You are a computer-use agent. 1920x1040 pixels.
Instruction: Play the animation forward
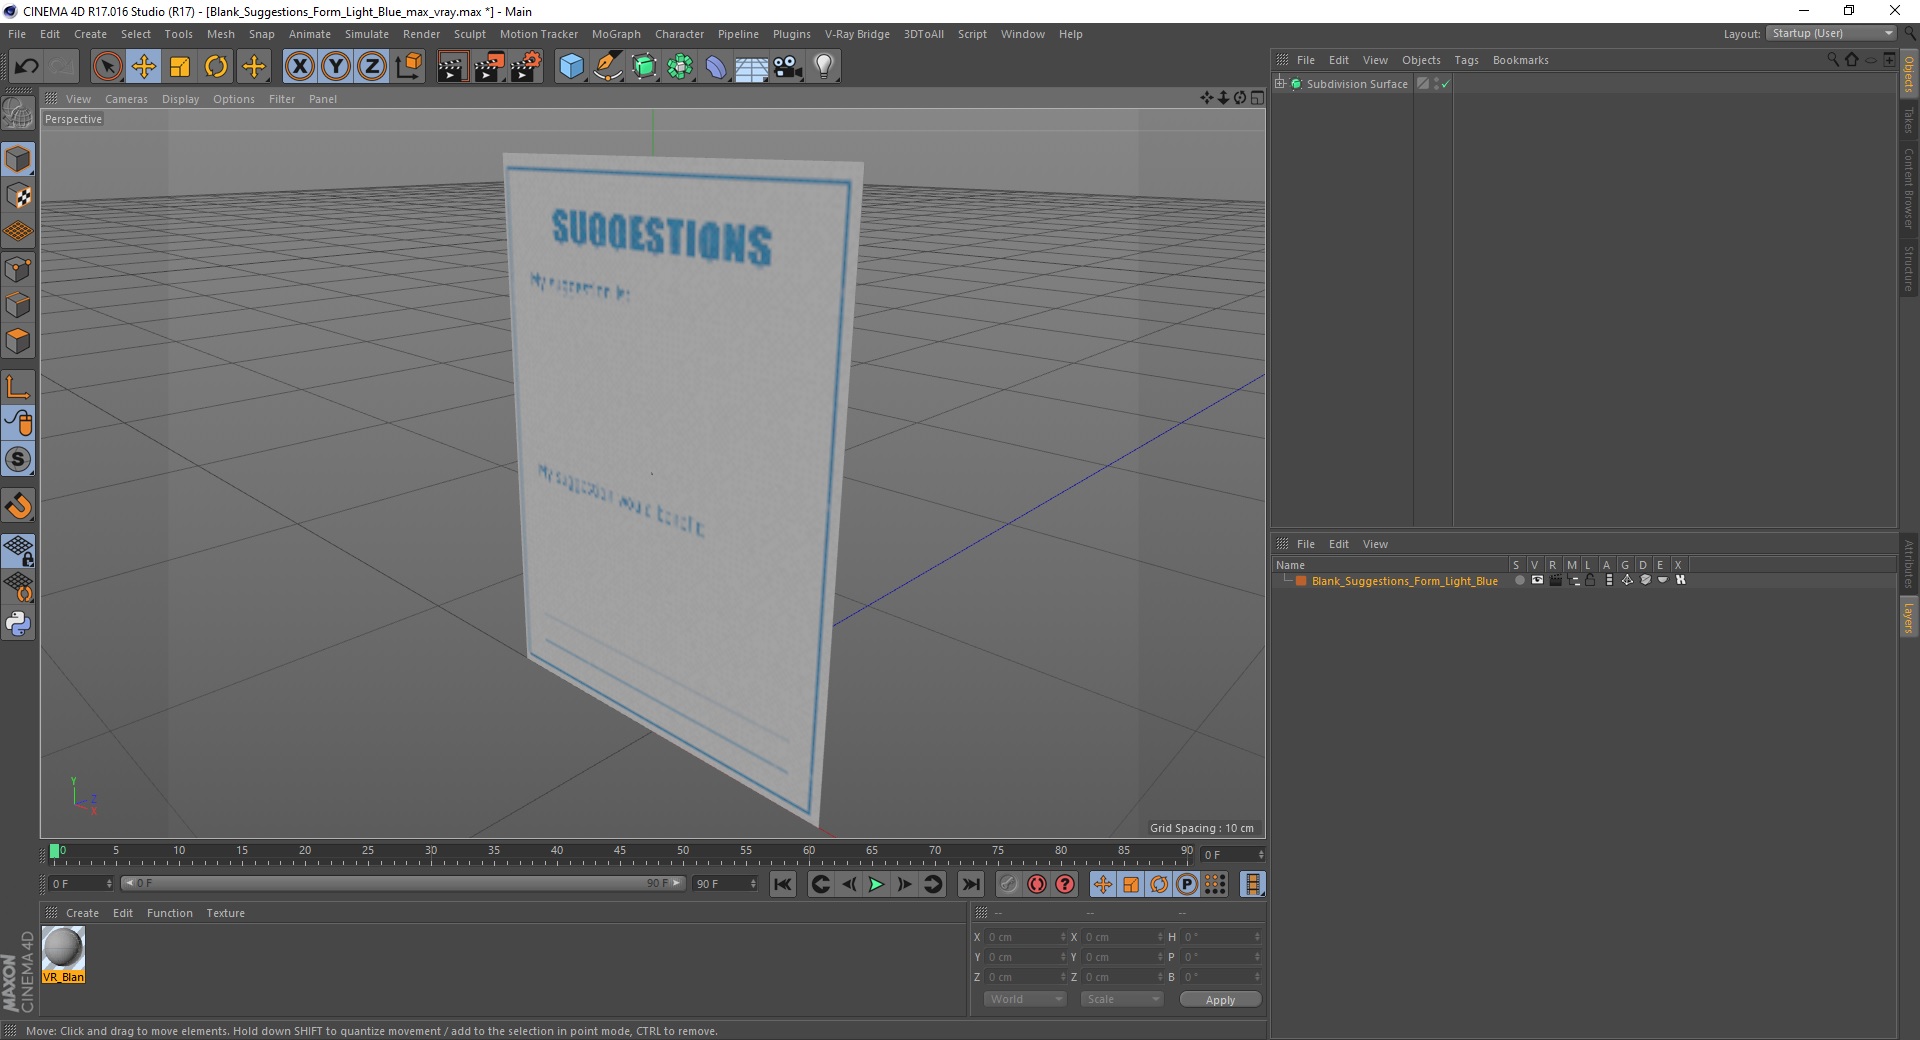[876, 884]
